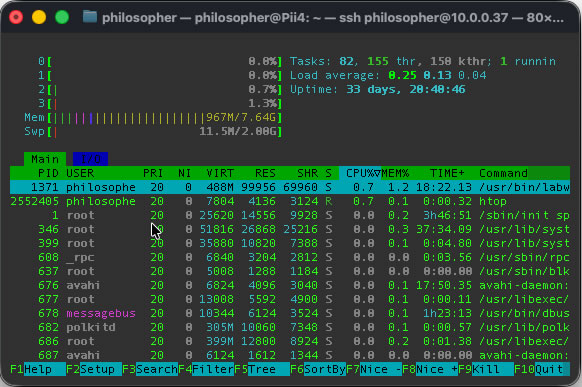Sort by the SHR column header

click(x=307, y=173)
